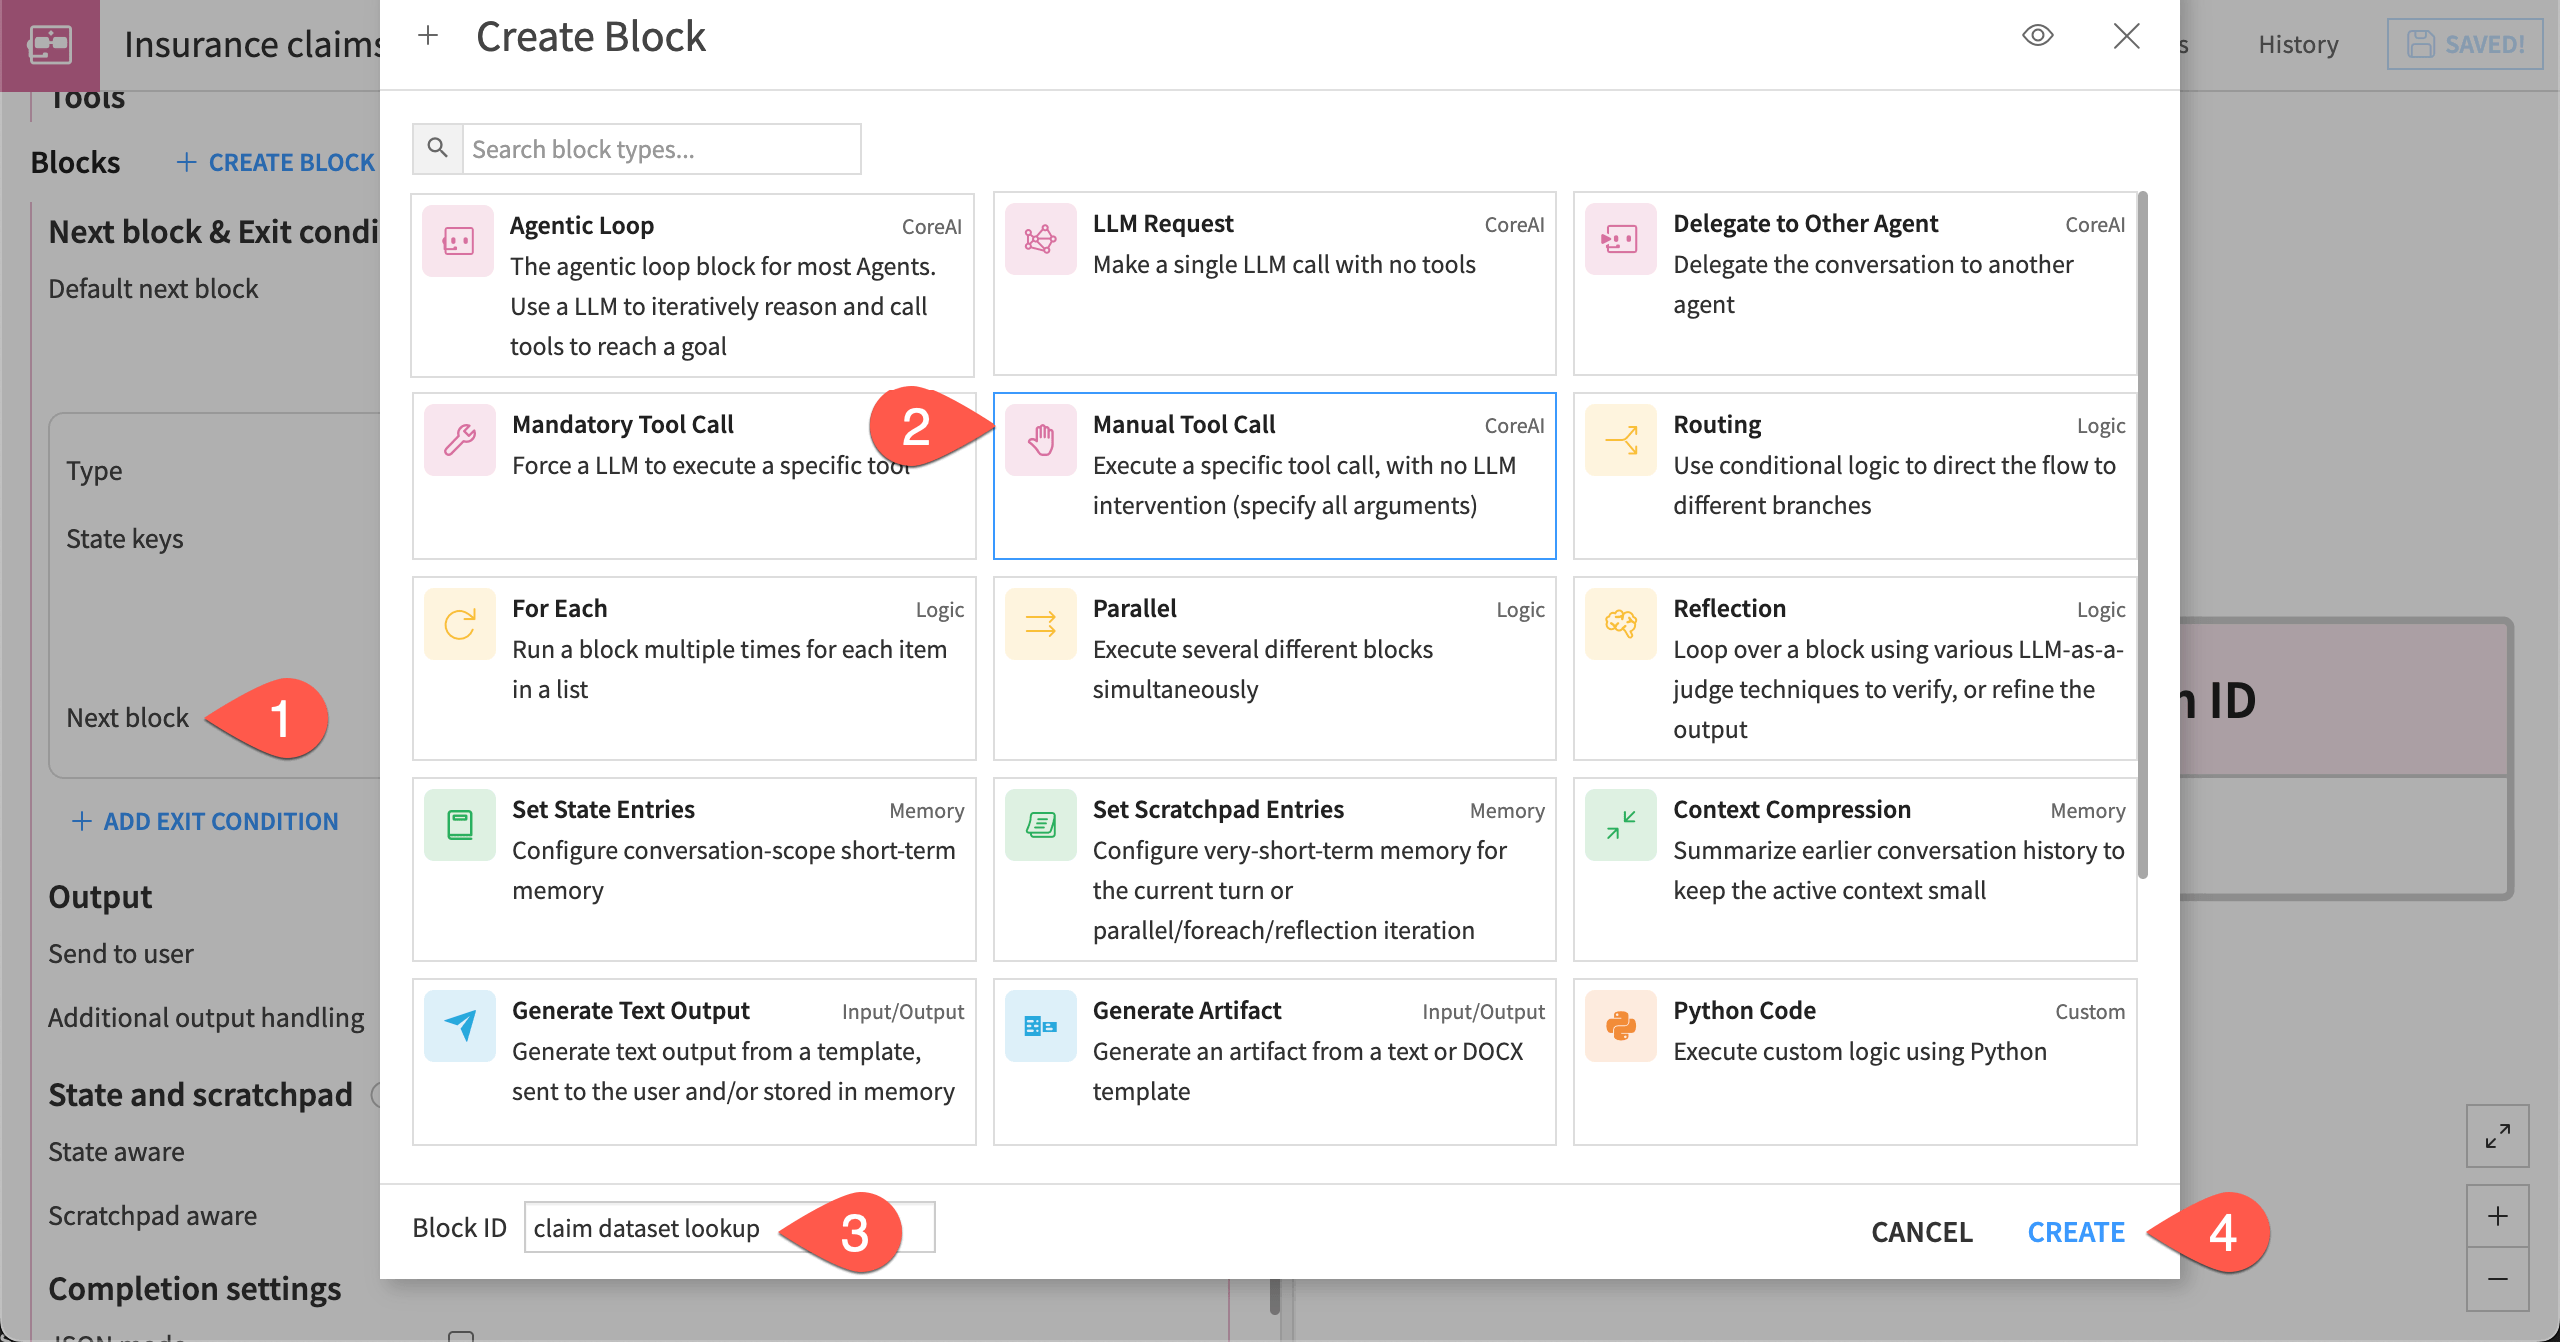The height and width of the screenshot is (1342, 2560).
Task: Click the Mandatory Tool Call wrench icon
Action: 459,439
